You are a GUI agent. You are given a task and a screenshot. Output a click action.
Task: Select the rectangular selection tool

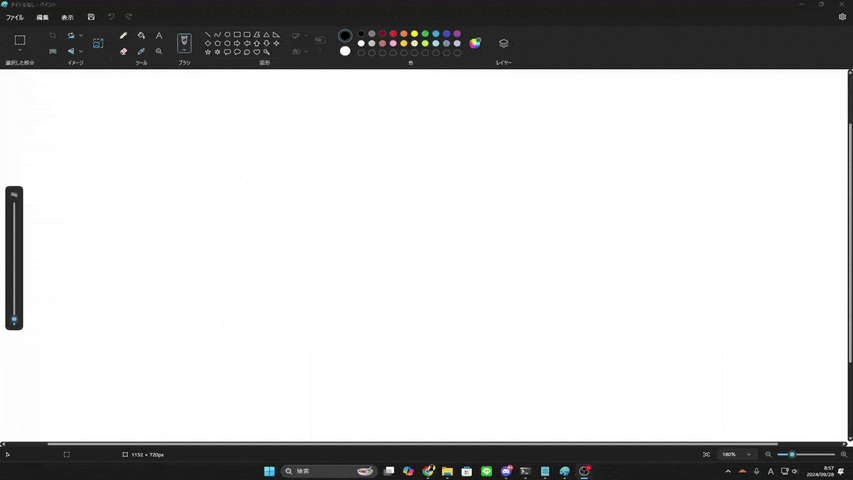click(20, 40)
